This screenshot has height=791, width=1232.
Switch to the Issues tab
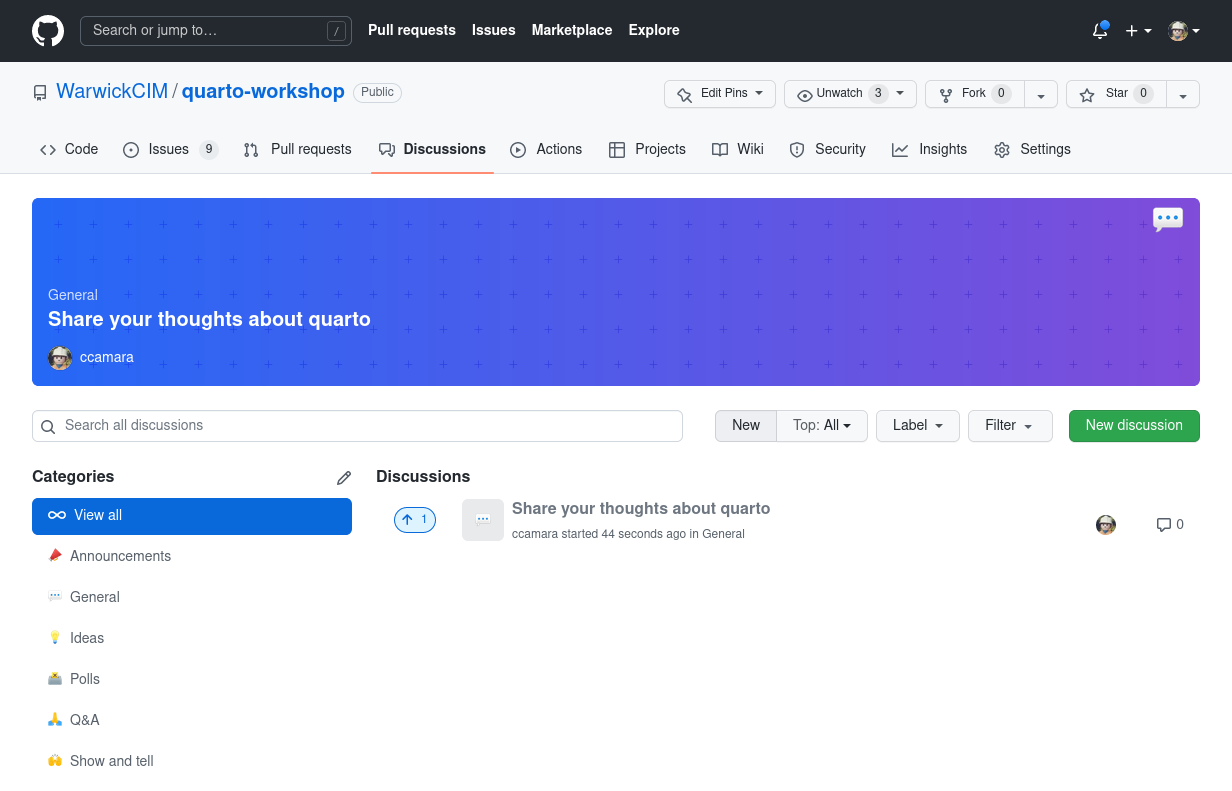[x=169, y=150]
